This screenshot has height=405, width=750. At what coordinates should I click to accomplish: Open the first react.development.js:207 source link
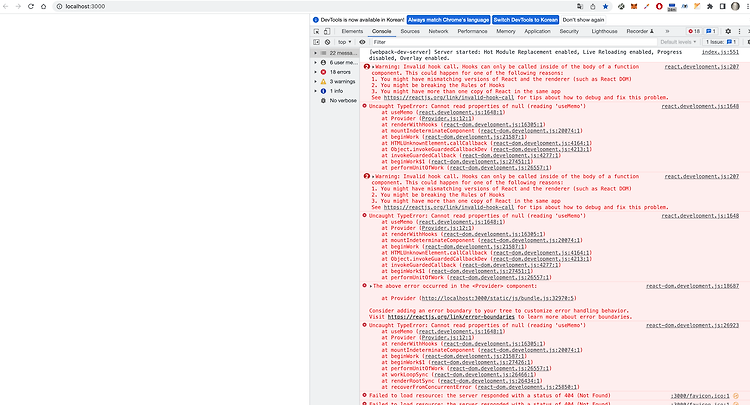[x=702, y=67]
